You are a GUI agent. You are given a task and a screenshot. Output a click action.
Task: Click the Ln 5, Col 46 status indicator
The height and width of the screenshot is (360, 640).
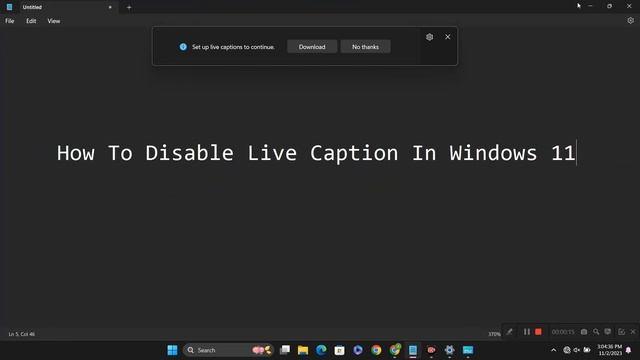22,334
